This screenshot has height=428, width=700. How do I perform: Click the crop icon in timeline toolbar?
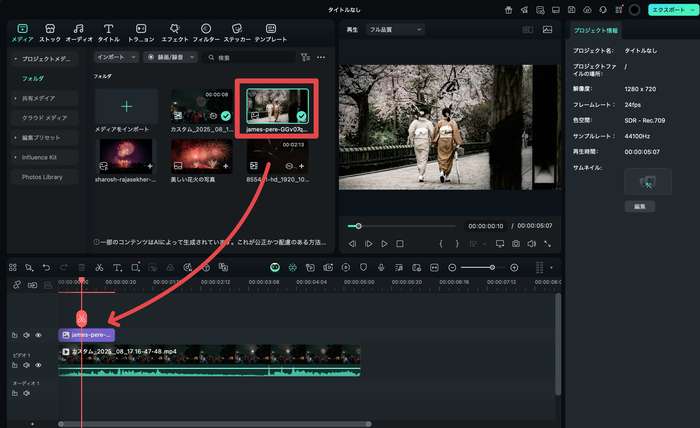(x=136, y=267)
